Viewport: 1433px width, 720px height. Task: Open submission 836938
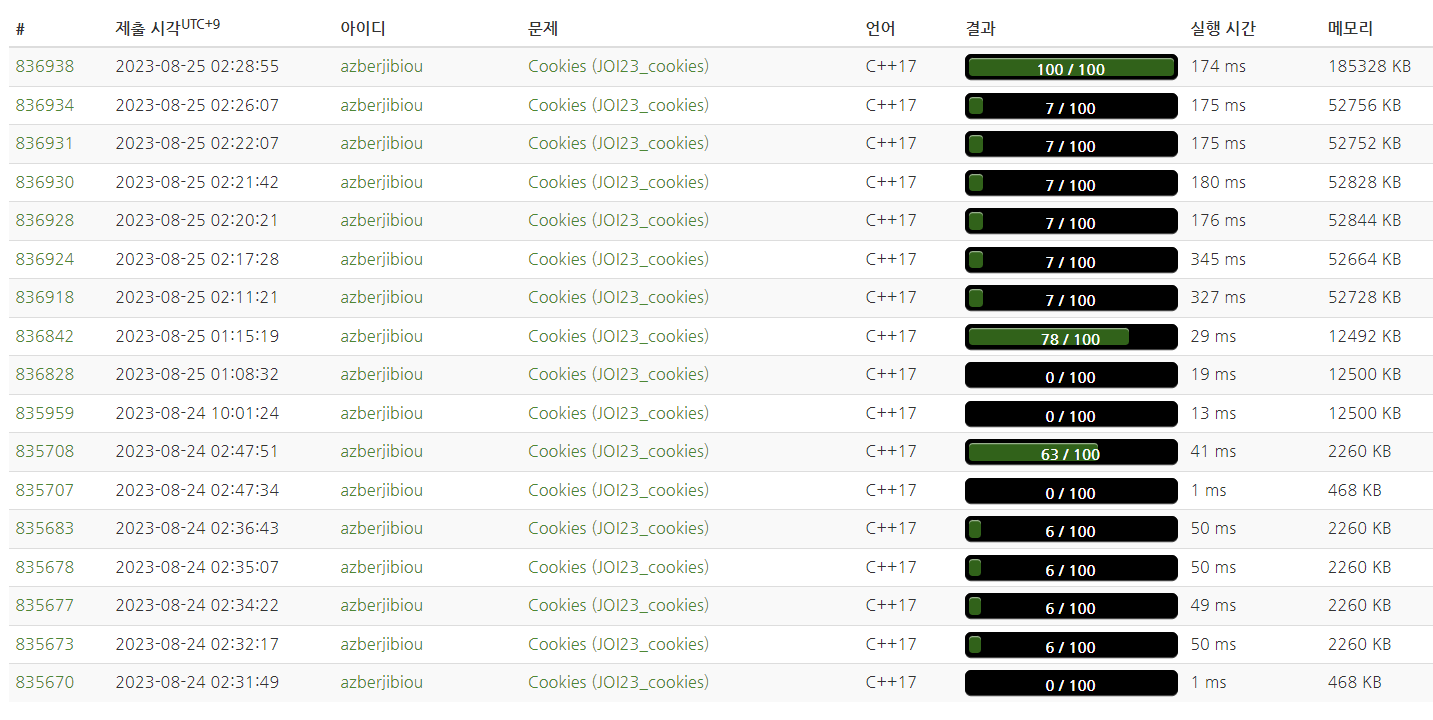click(x=45, y=67)
